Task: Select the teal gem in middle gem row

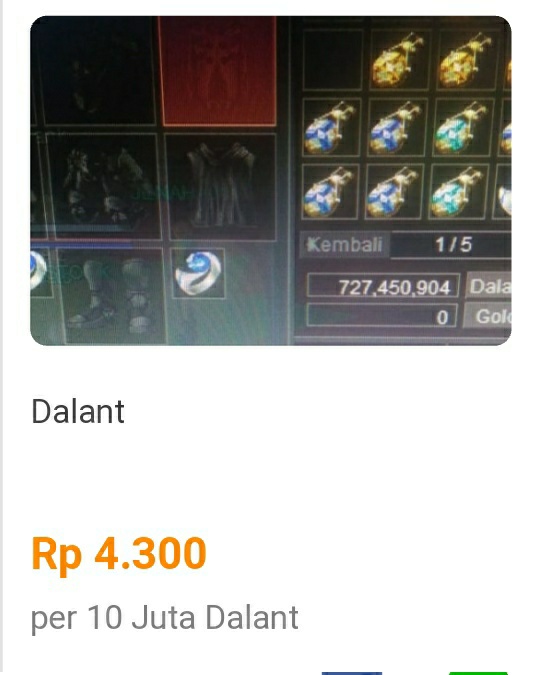Action: 462,127
